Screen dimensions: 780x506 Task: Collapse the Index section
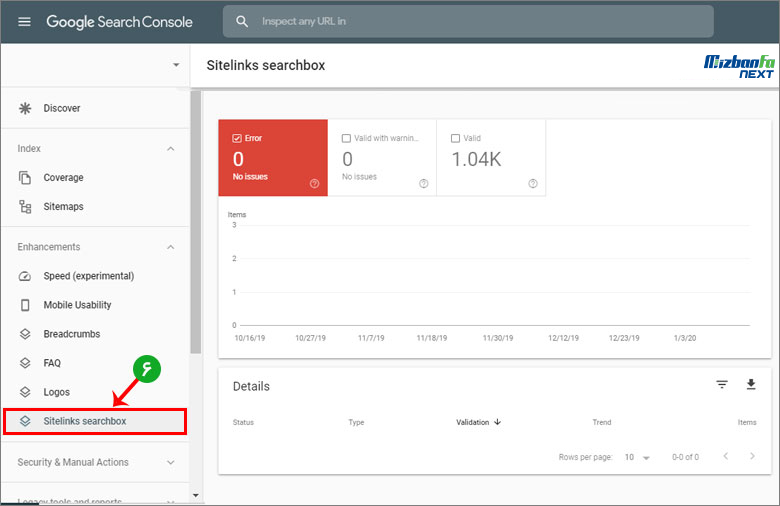tap(171, 149)
